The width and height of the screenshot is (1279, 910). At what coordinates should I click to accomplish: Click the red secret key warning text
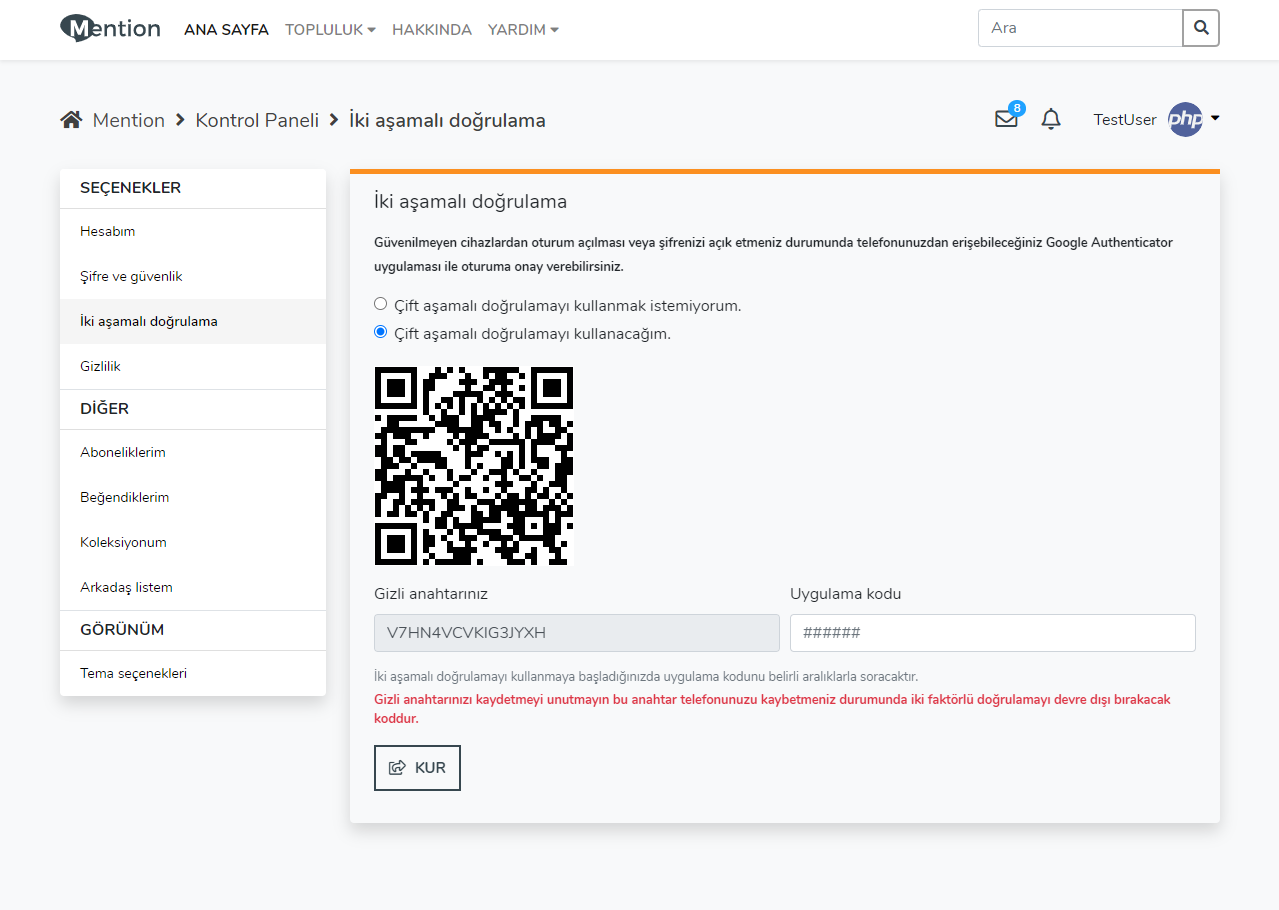click(x=772, y=709)
